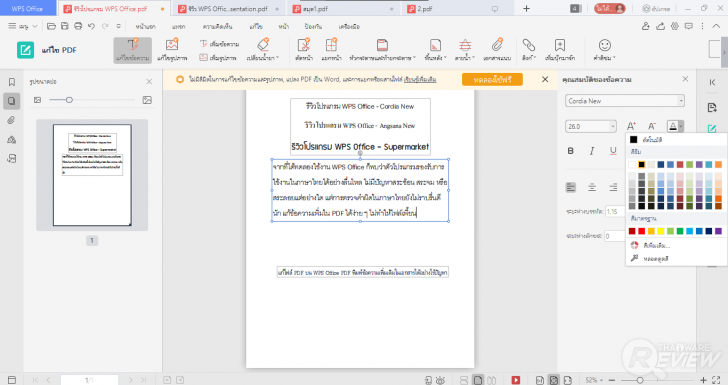This screenshot has height=385, width=728.
Task: Open the thumbnails panel in left sidebar
Action: (x=12, y=101)
